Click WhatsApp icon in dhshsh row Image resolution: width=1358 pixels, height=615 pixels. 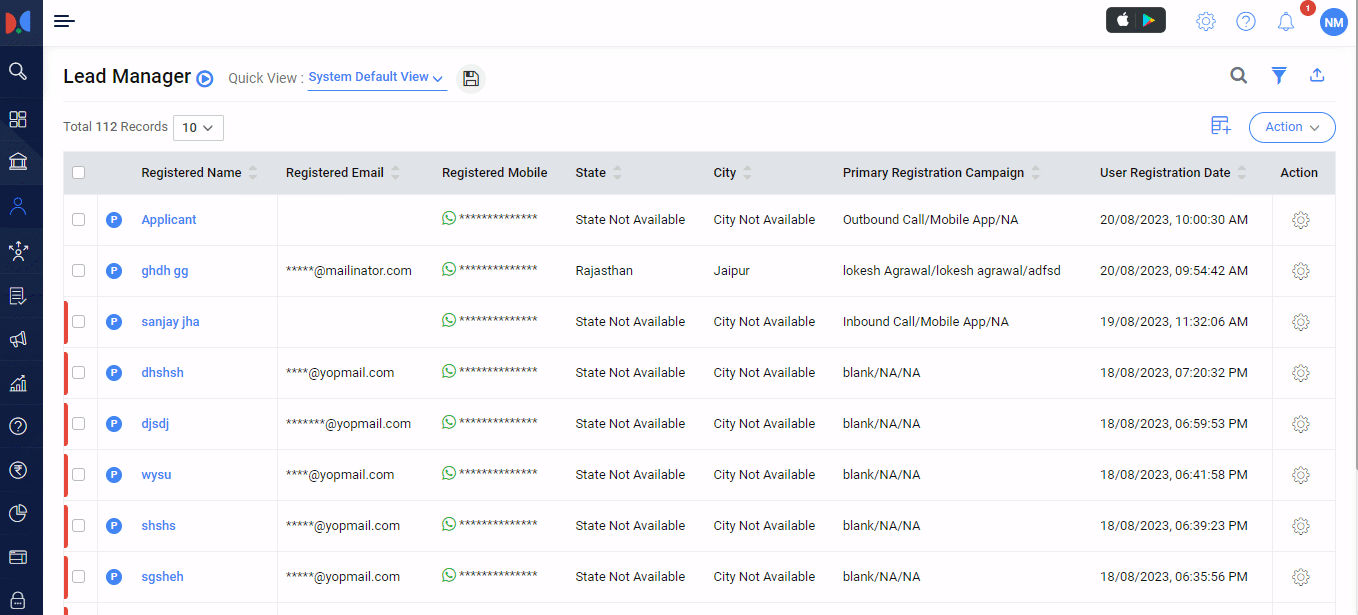click(449, 371)
